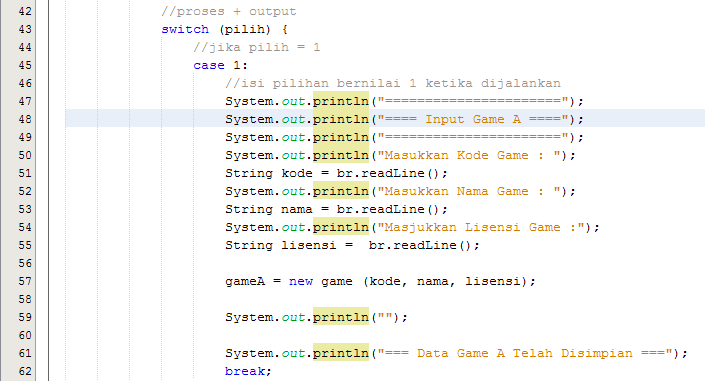Click line number 42 in the gutter
Viewport: 705px width, 381px height.
click(x=25, y=11)
